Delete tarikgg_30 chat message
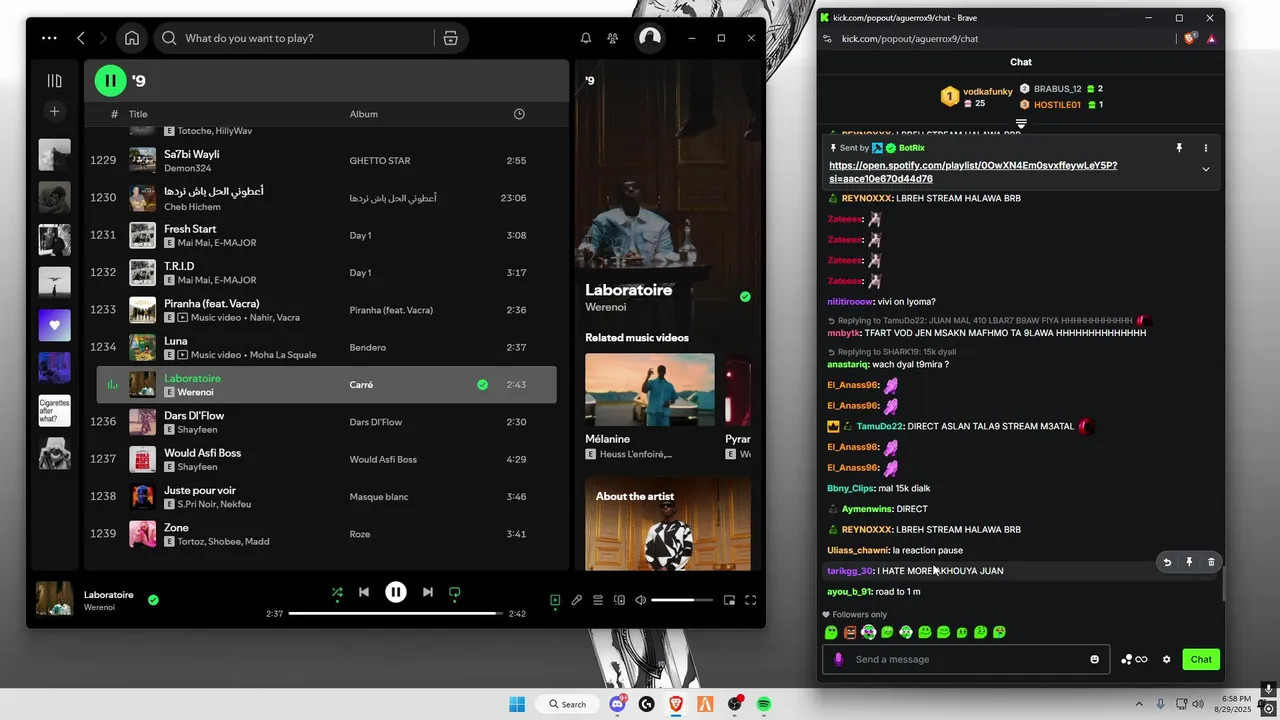Screen dimensions: 1280x720 [1211, 563]
